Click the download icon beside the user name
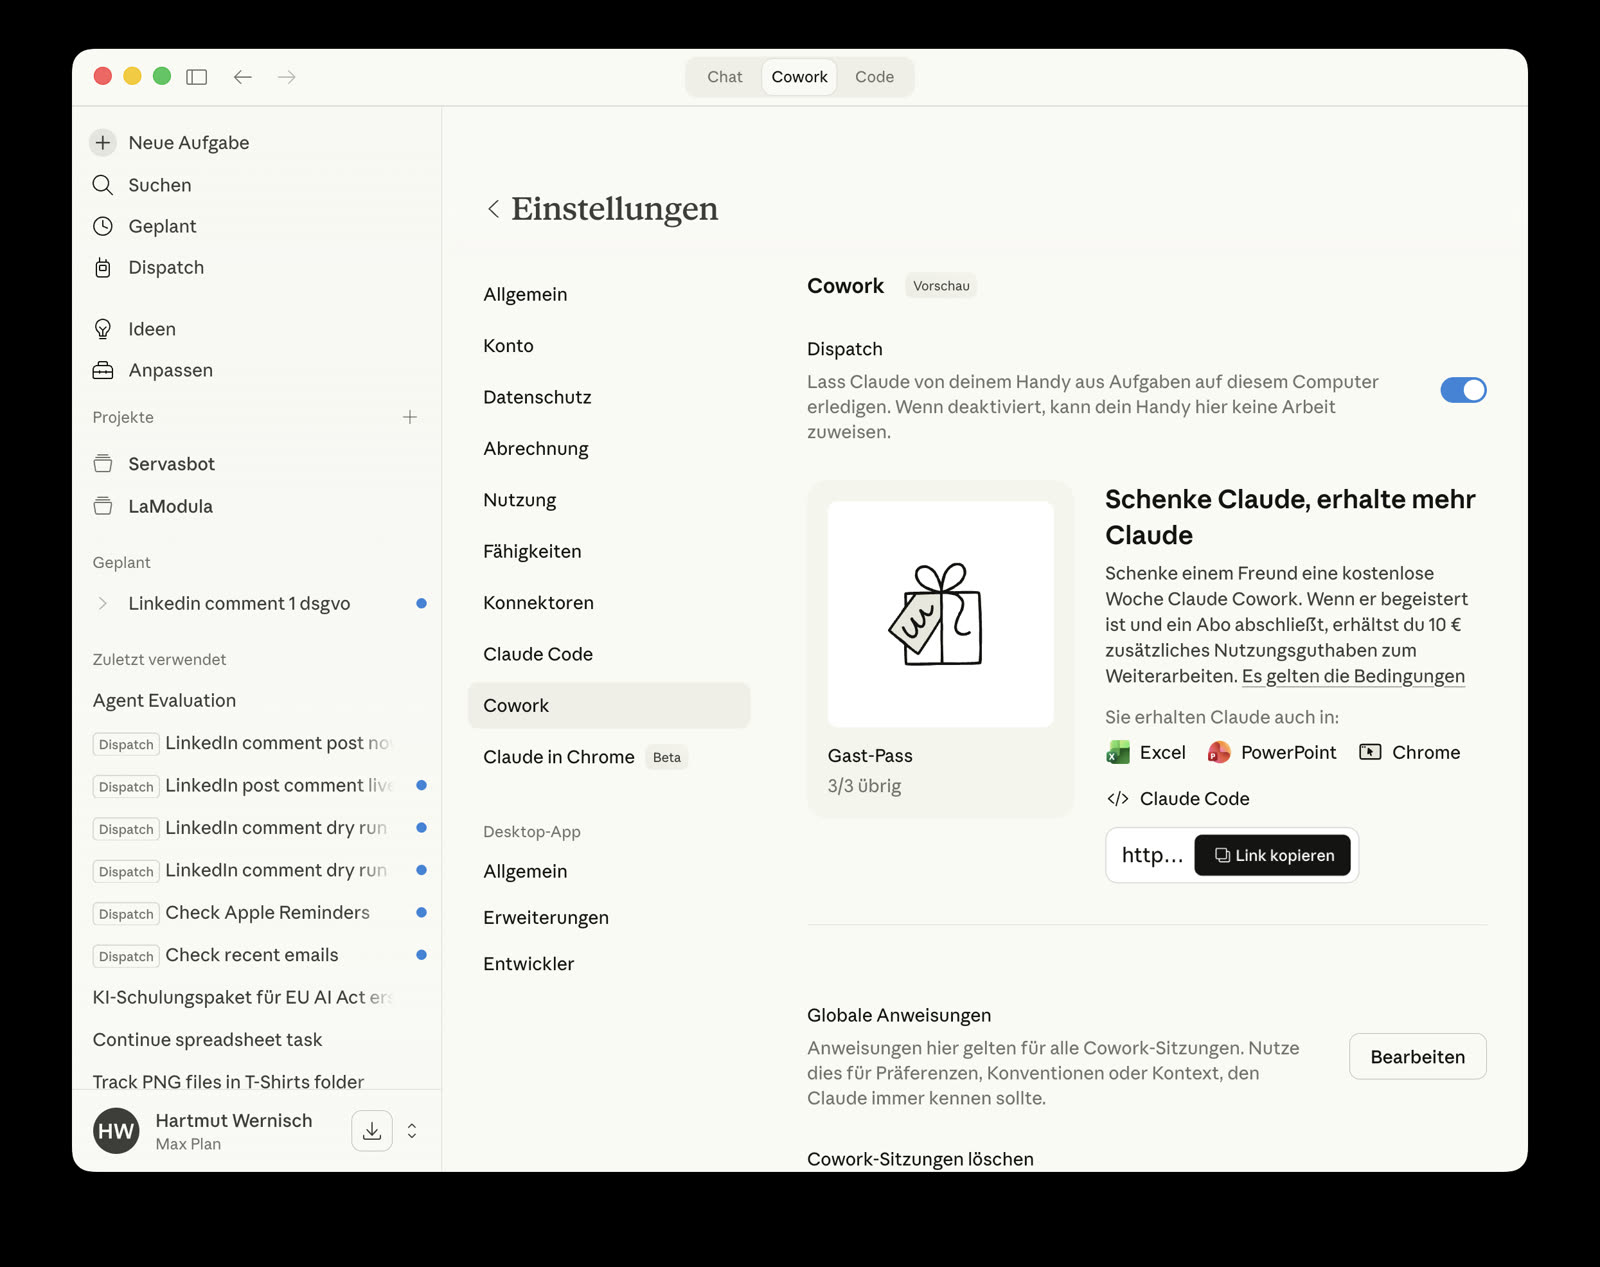This screenshot has width=1600, height=1267. (x=372, y=1131)
